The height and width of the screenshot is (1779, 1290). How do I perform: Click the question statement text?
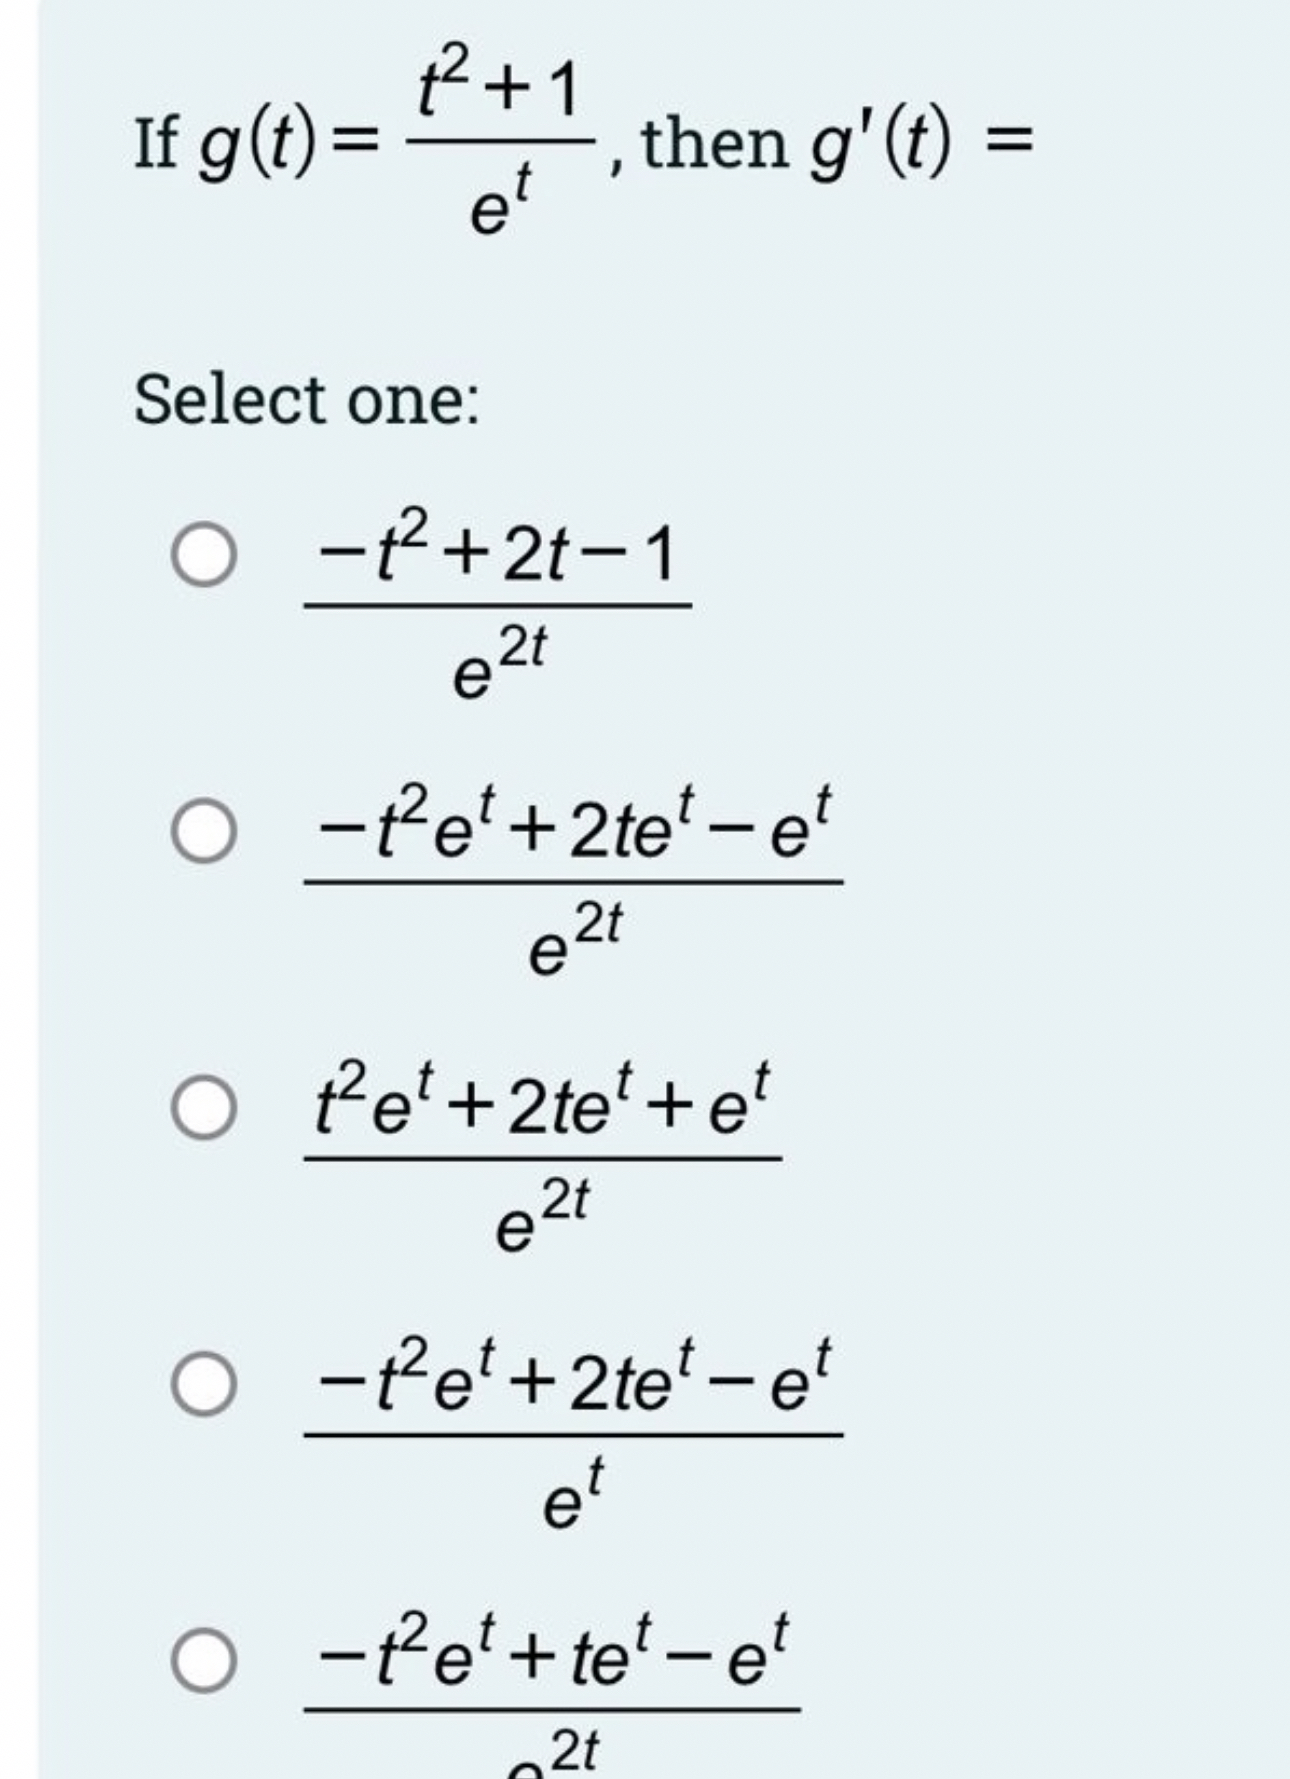click(500, 140)
